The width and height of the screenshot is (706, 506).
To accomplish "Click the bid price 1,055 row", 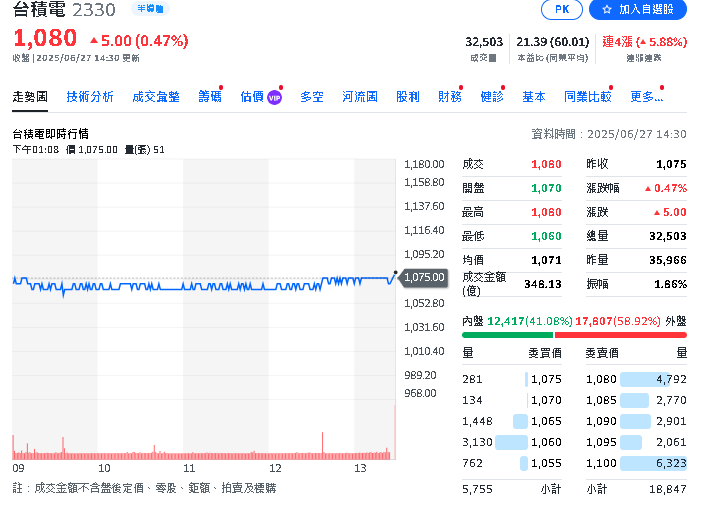I will [x=512, y=463].
